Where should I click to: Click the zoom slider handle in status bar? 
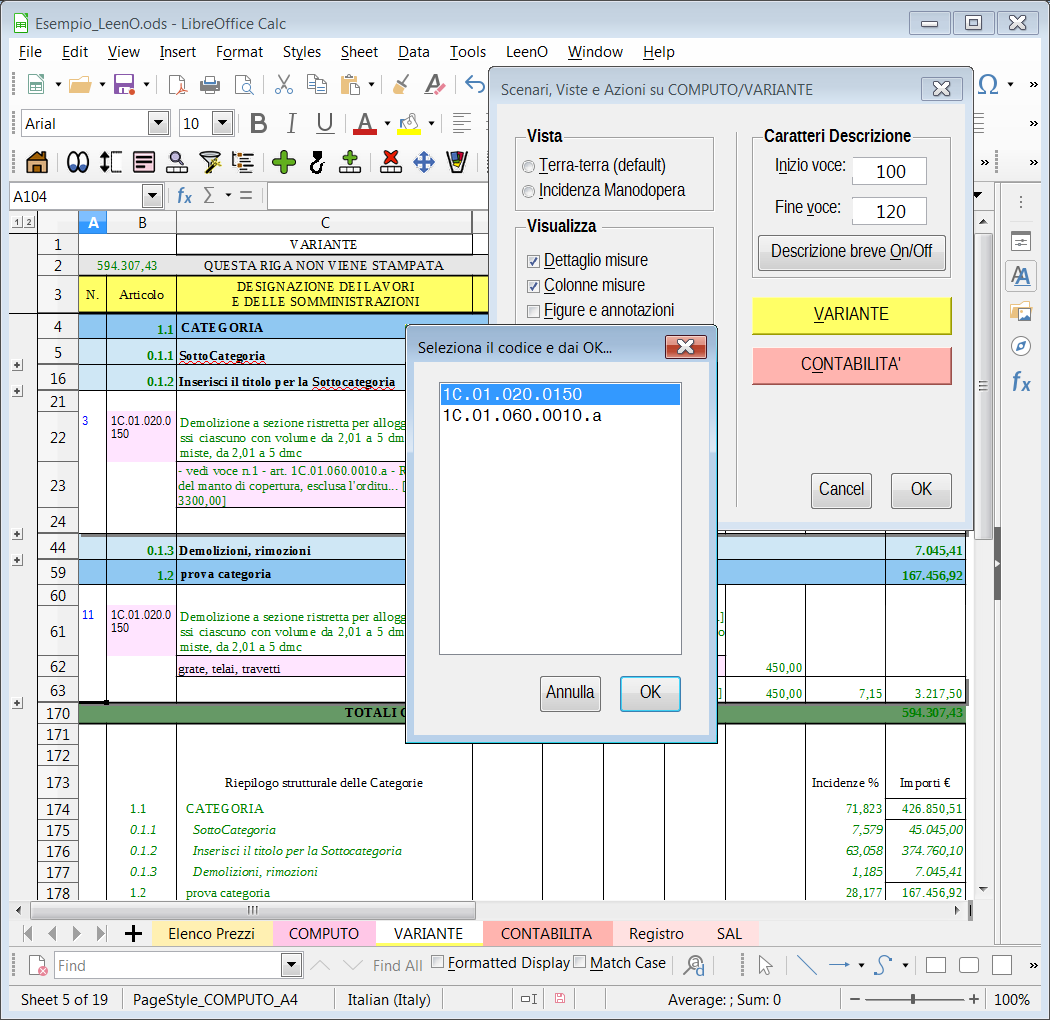point(913,999)
